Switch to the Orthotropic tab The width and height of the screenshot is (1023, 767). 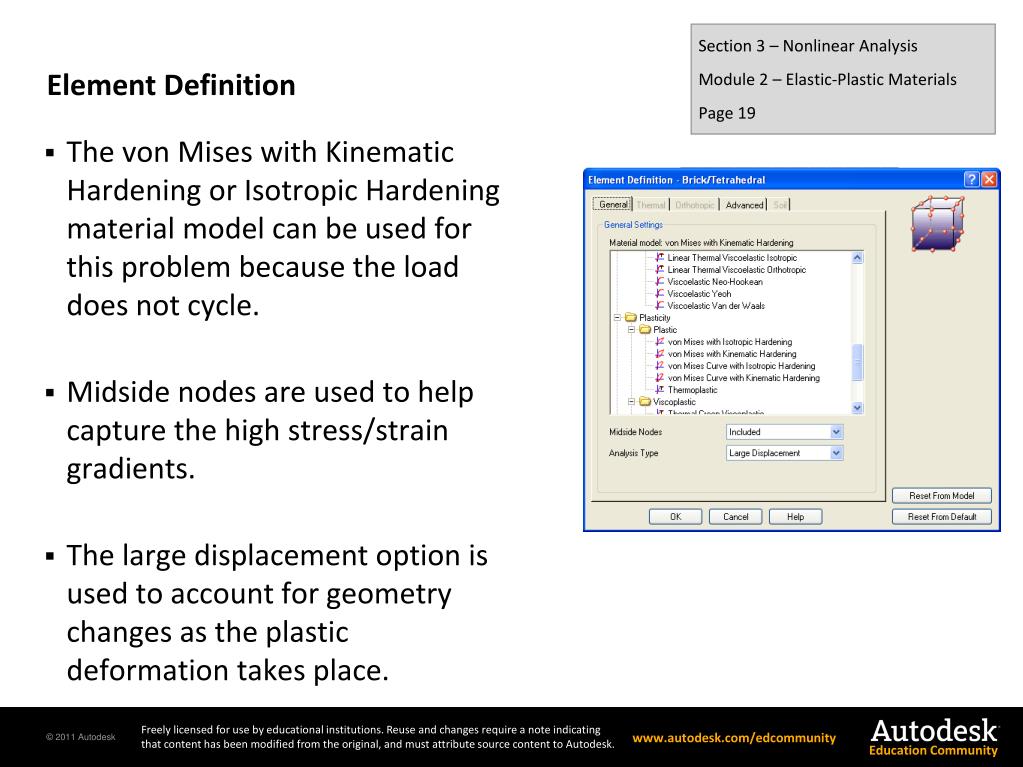pyautogui.click(x=694, y=205)
